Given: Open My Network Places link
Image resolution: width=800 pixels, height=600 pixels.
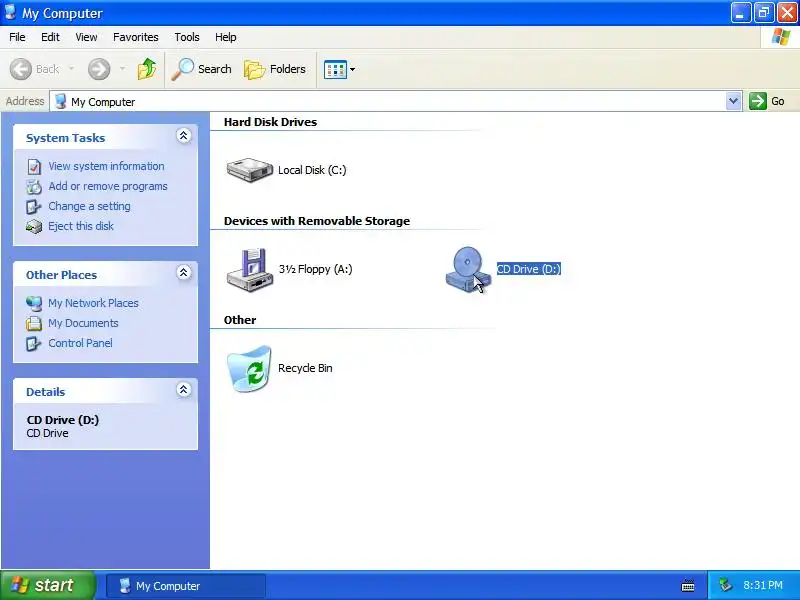Looking at the screenshot, I should point(93,303).
